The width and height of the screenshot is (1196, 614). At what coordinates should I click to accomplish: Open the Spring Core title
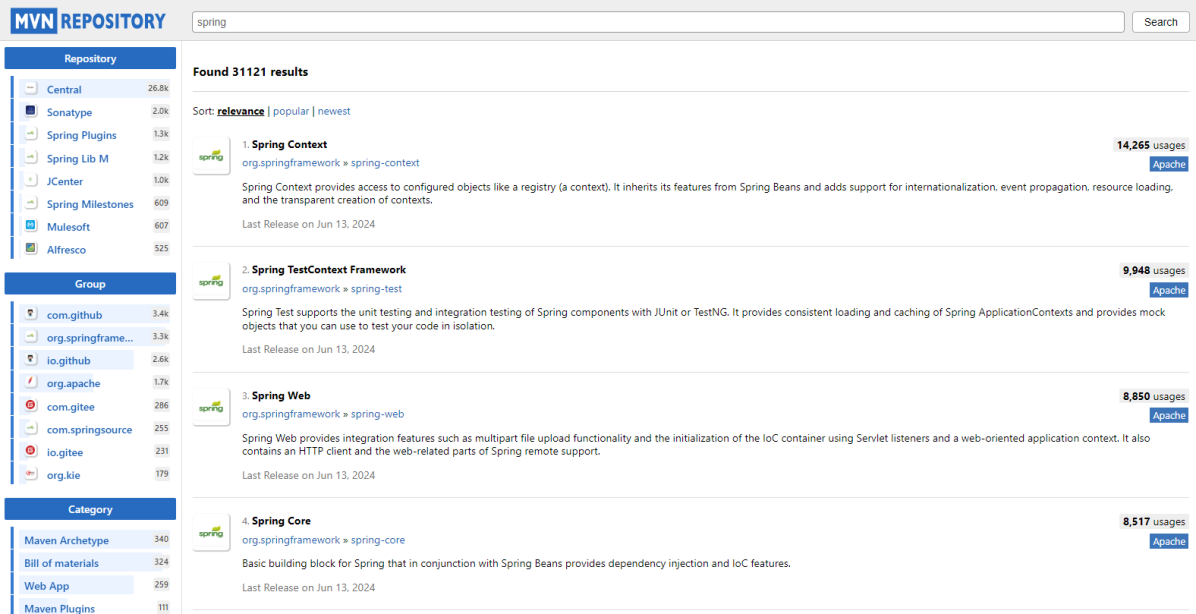281,521
